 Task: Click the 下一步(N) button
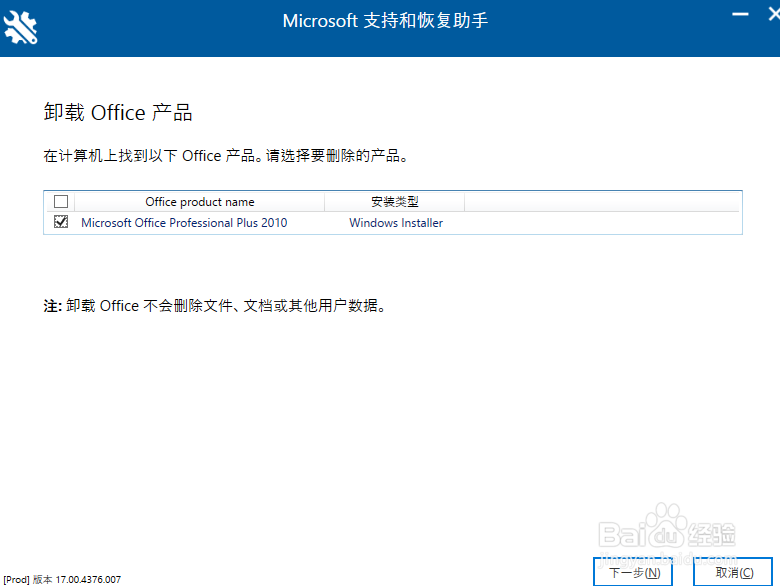coord(633,573)
